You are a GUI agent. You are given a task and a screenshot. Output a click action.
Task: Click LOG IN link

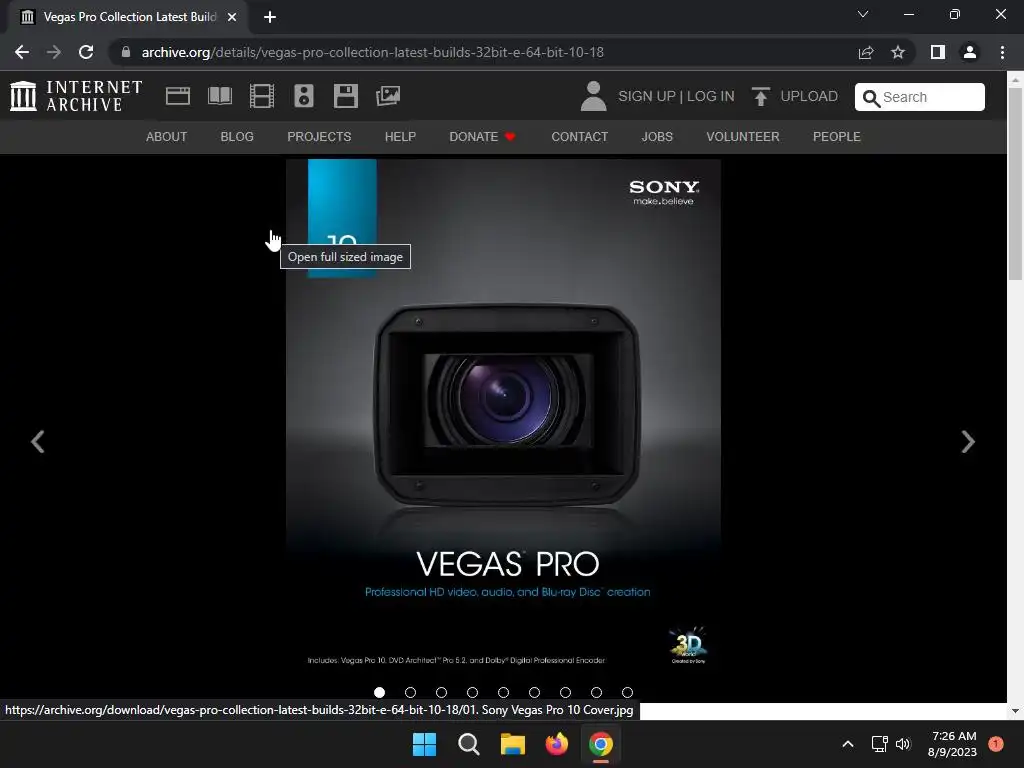point(711,96)
